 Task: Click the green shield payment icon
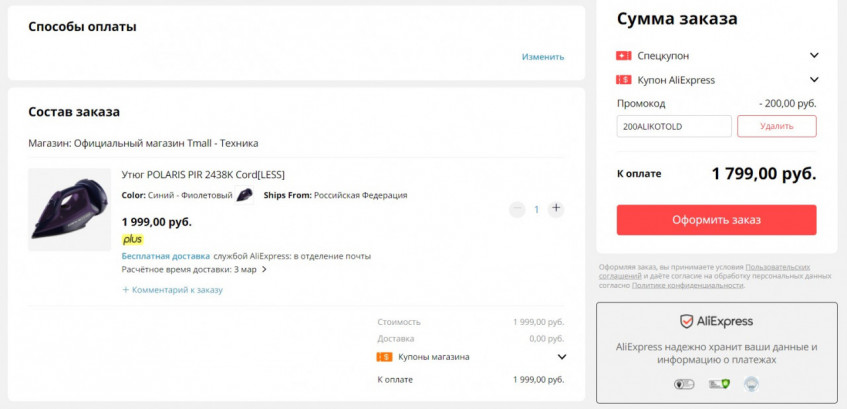click(x=718, y=383)
